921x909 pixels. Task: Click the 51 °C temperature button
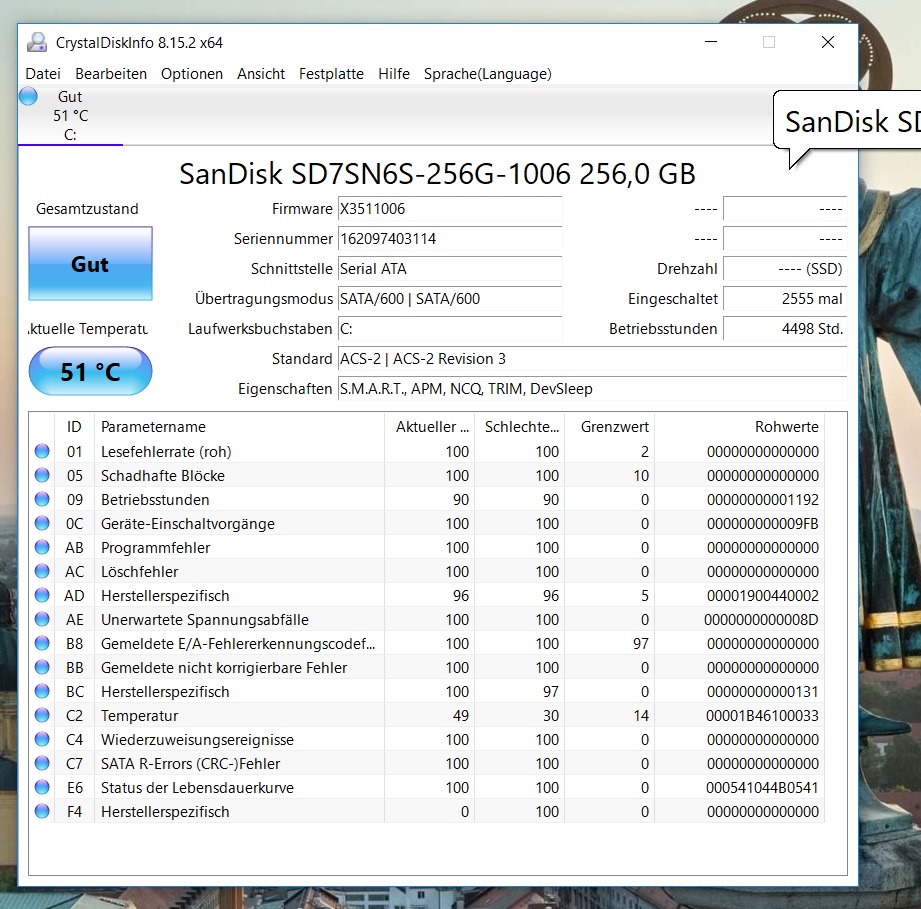coord(90,371)
